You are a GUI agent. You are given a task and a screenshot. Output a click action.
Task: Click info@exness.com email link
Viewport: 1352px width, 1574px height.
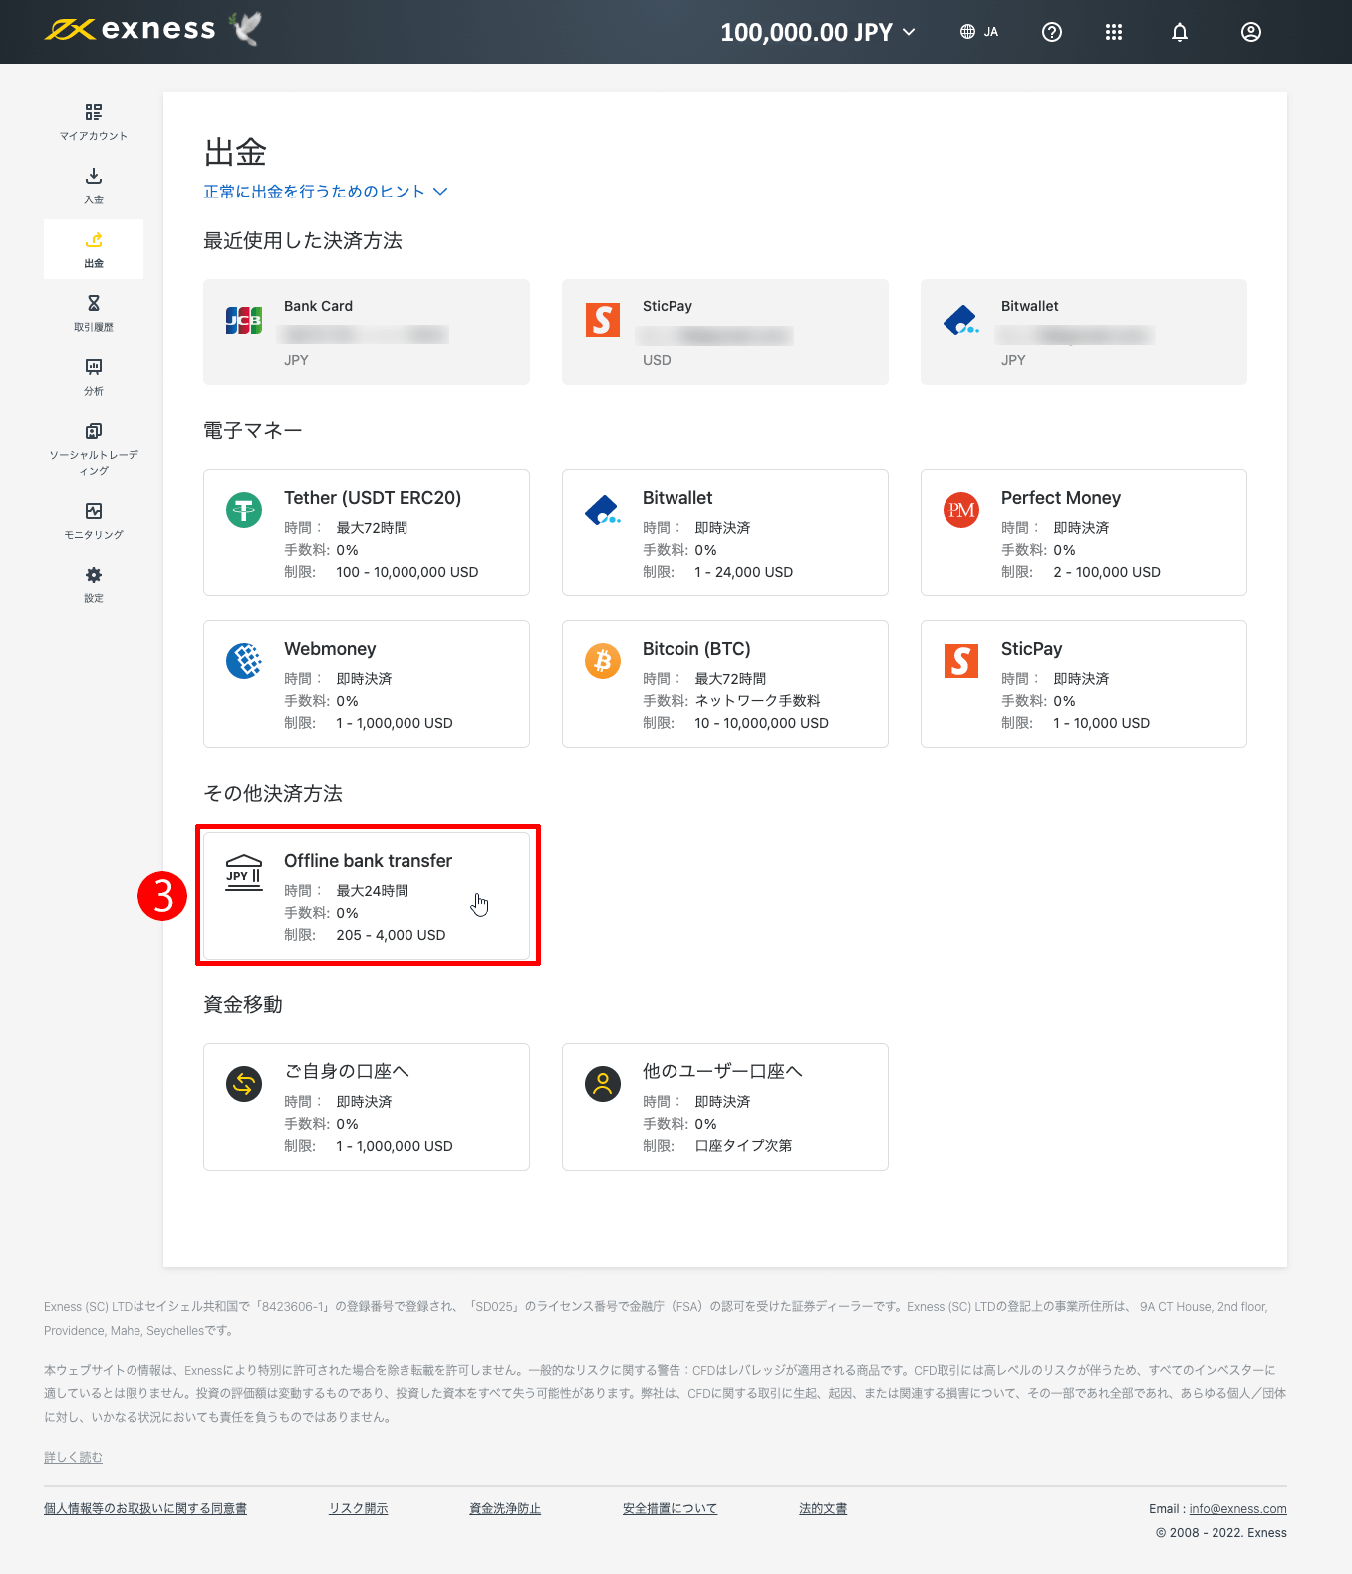tap(1238, 1509)
